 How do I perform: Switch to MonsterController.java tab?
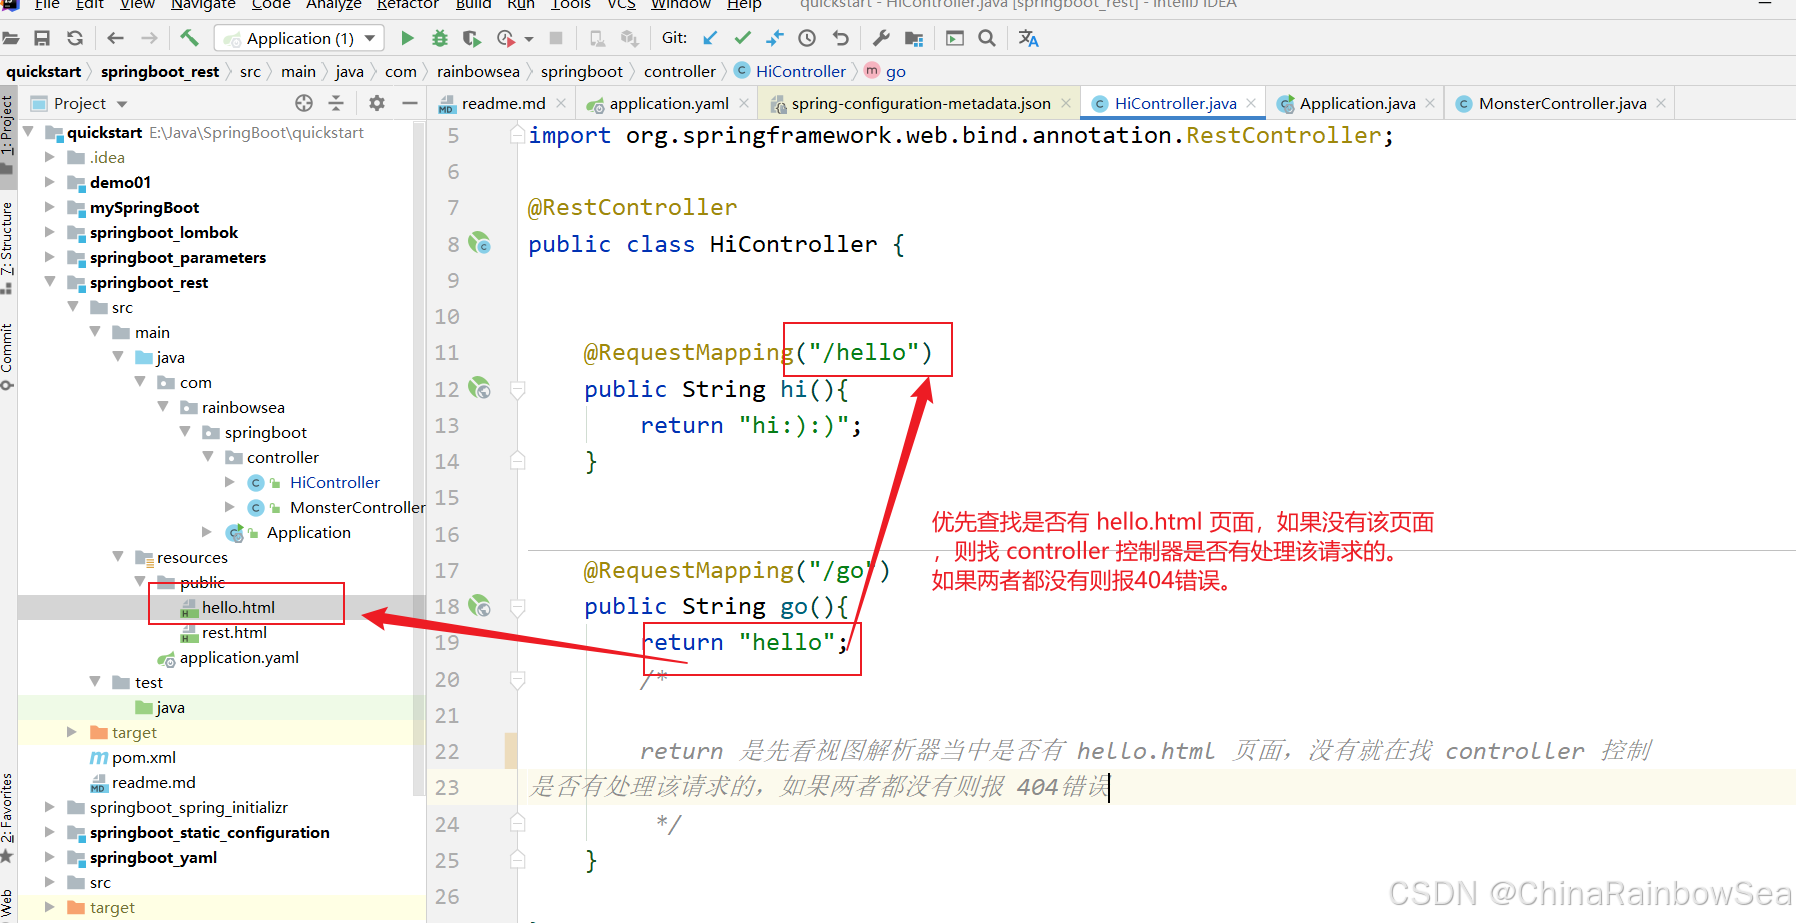click(1562, 103)
